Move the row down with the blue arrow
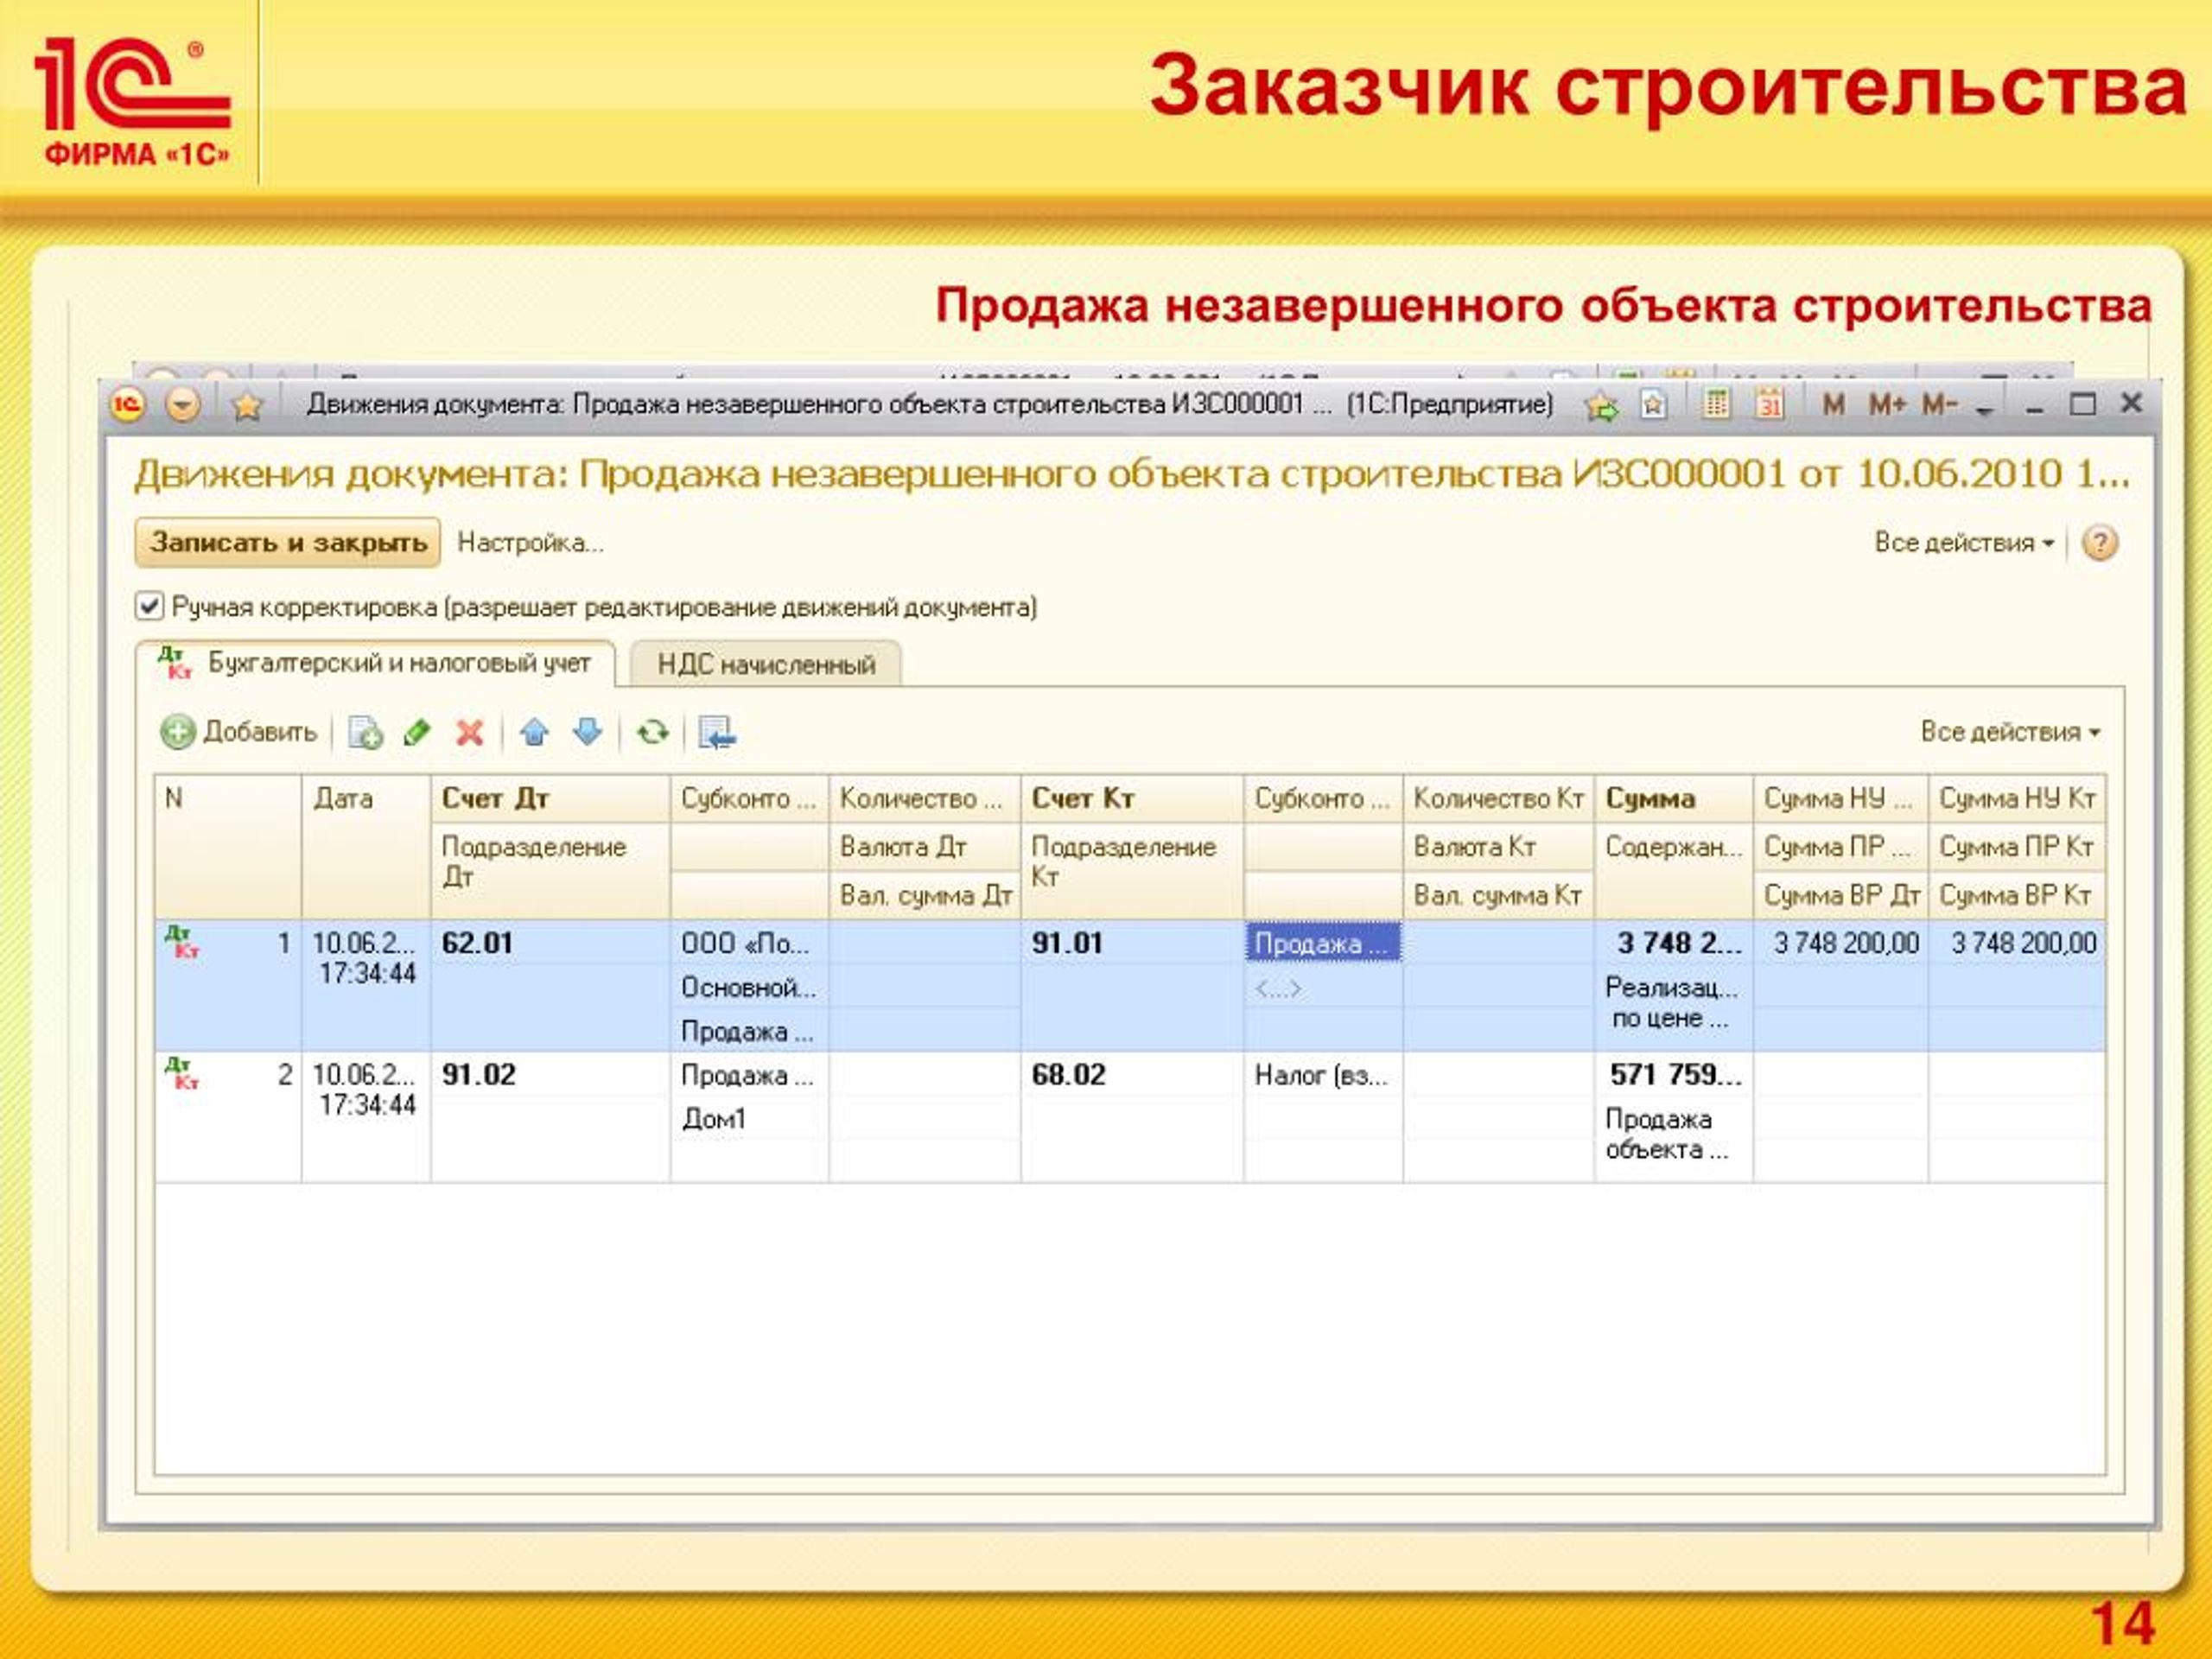Screen dimensions: 2212x1659 point(588,733)
